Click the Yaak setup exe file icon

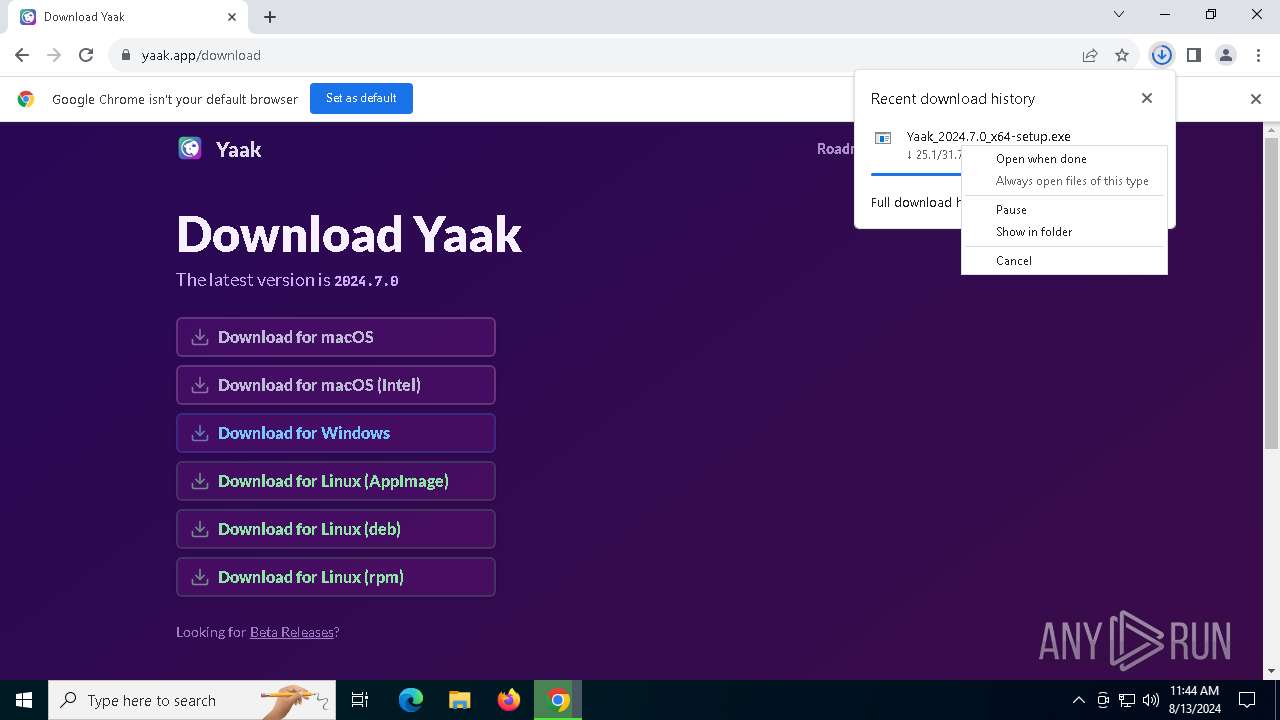tap(883, 139)
